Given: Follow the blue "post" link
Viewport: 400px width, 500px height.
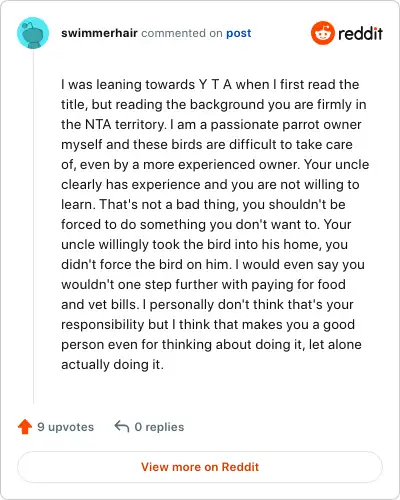Looking at the screenshot, I should (239, 33).
